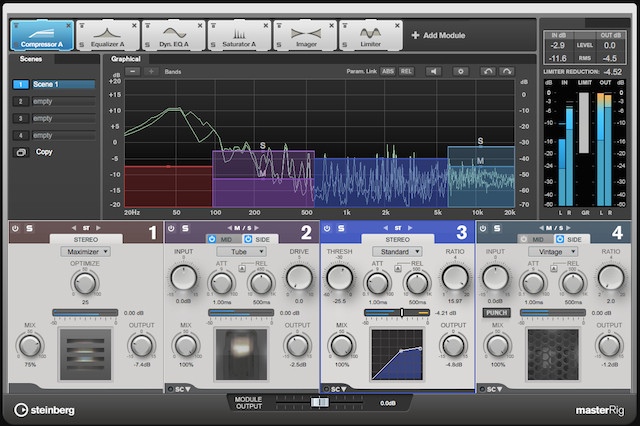Click band 1 left channel-mode arrow
Image resolution: width=640 pixels, height=426 pixels.
click(74, 228)
